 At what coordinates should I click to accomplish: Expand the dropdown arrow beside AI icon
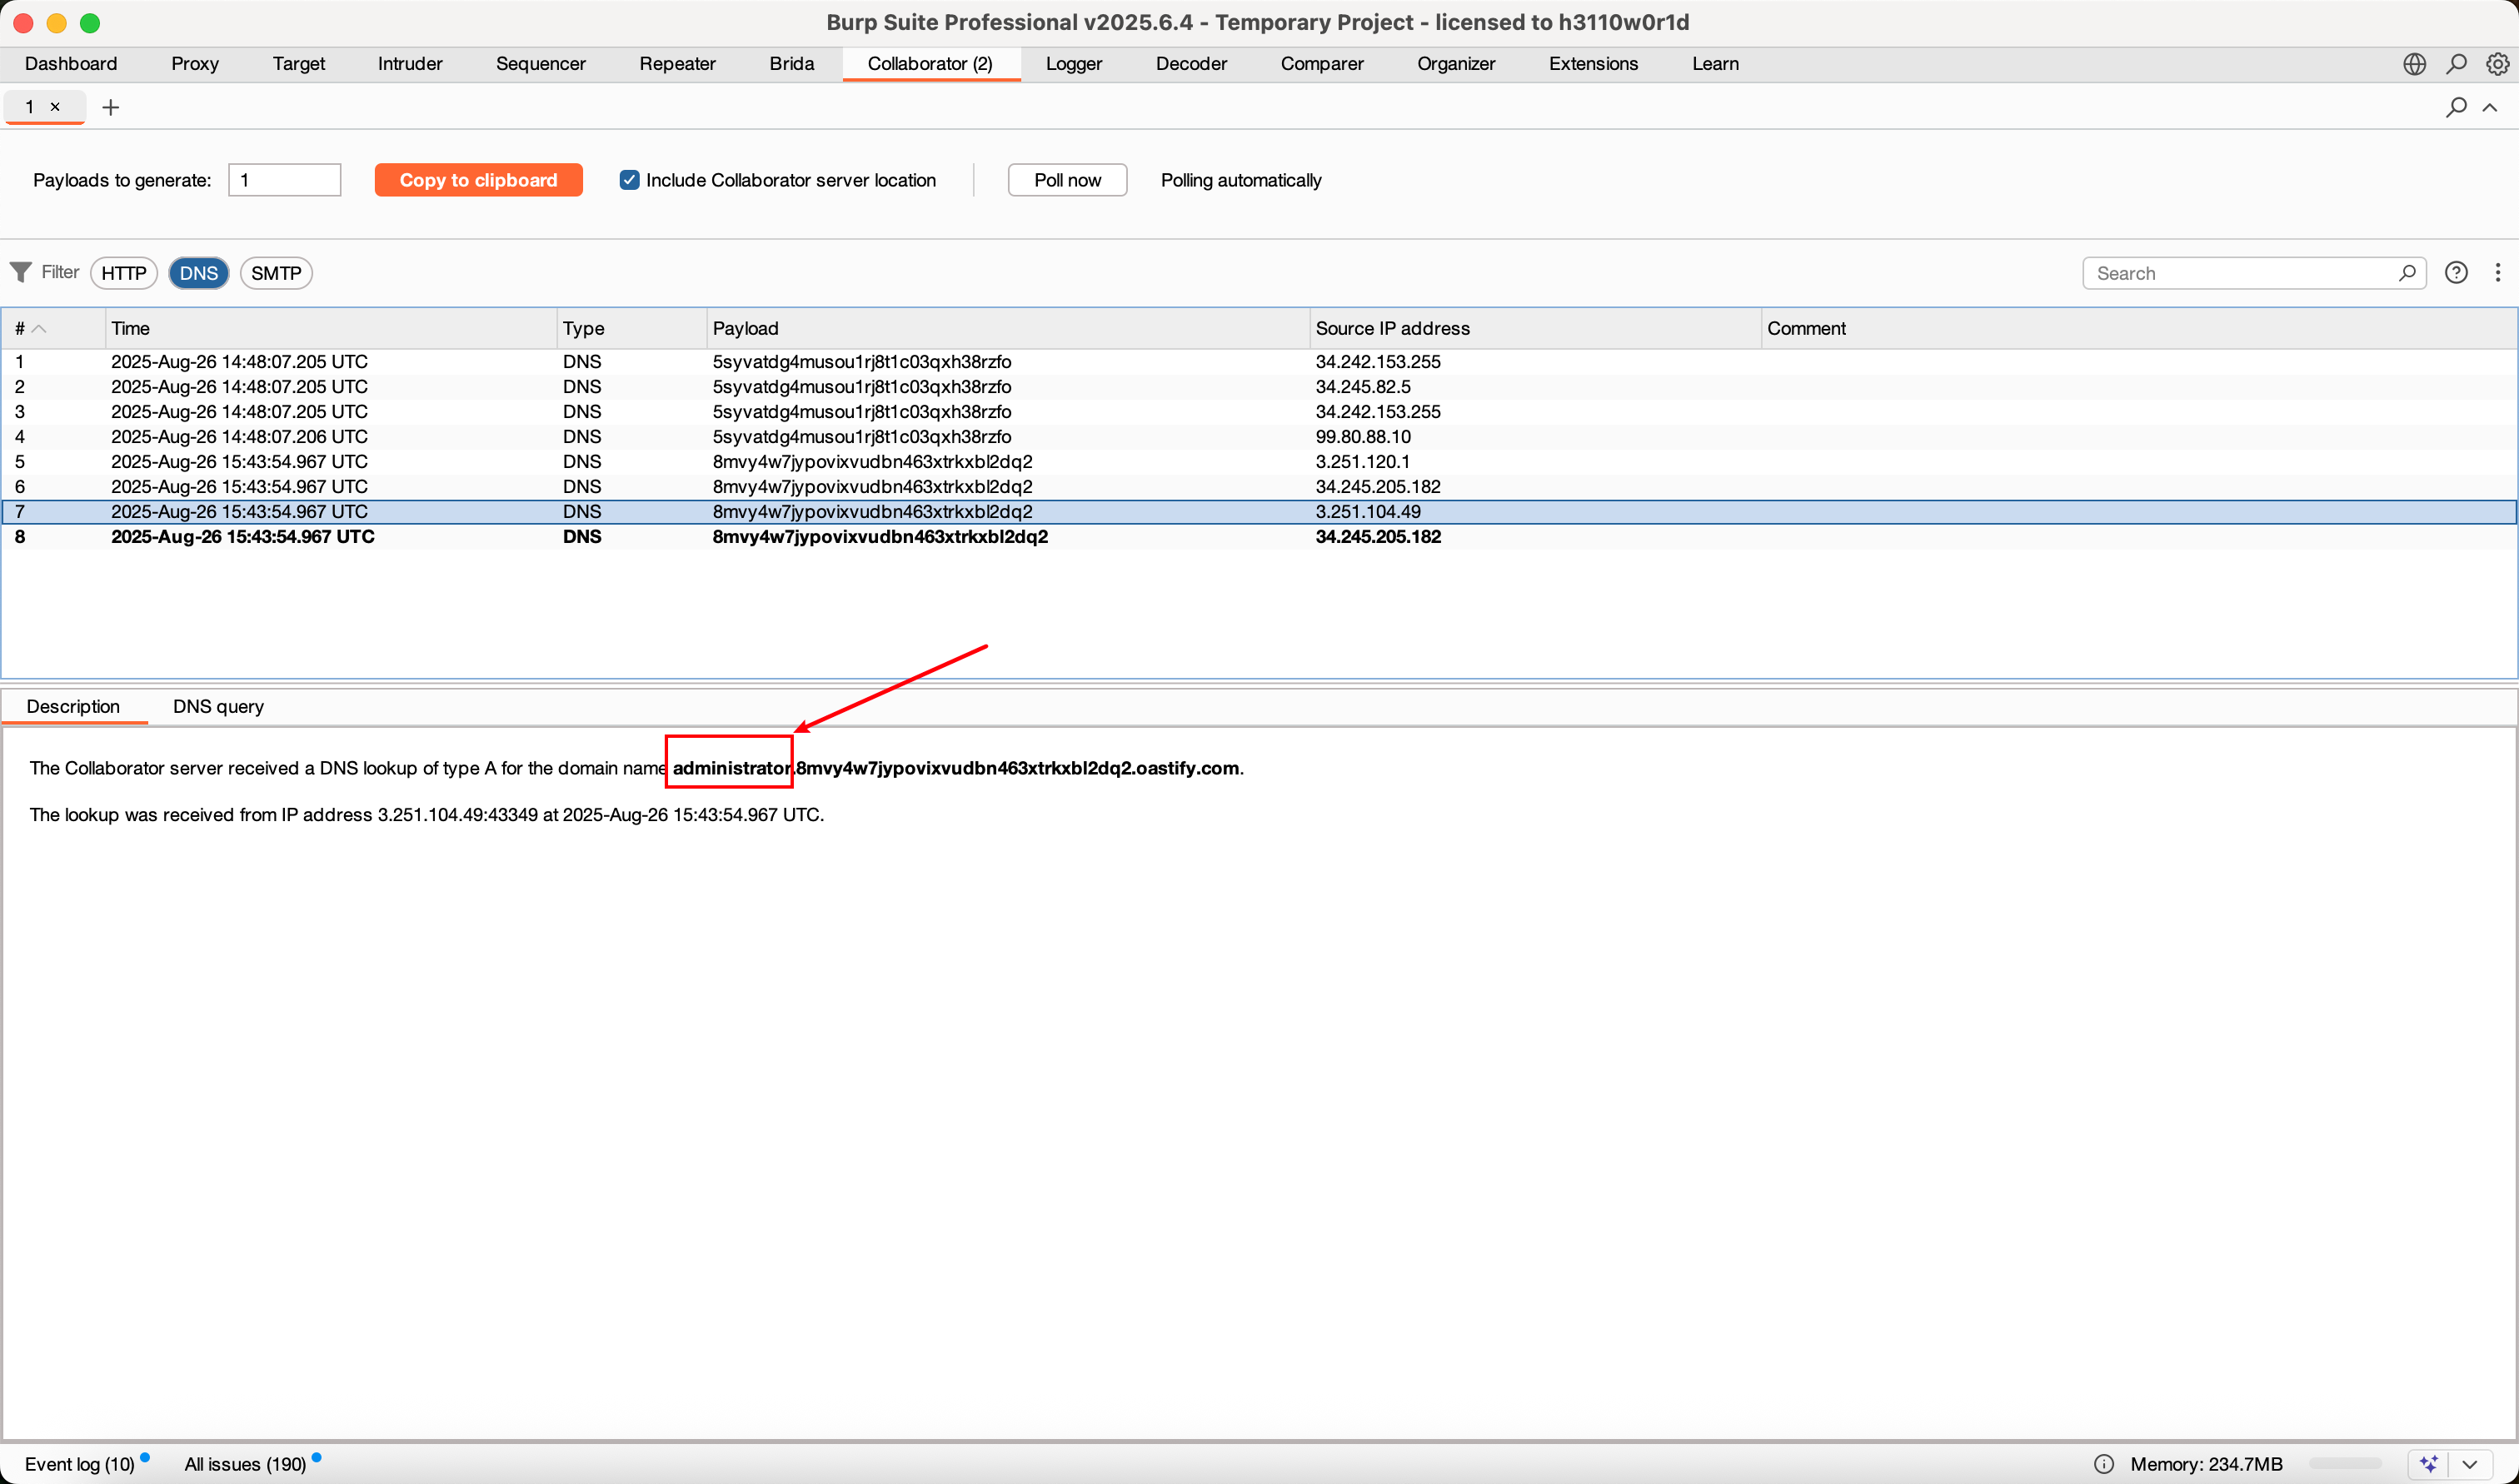click(x=2470, y=1464)
